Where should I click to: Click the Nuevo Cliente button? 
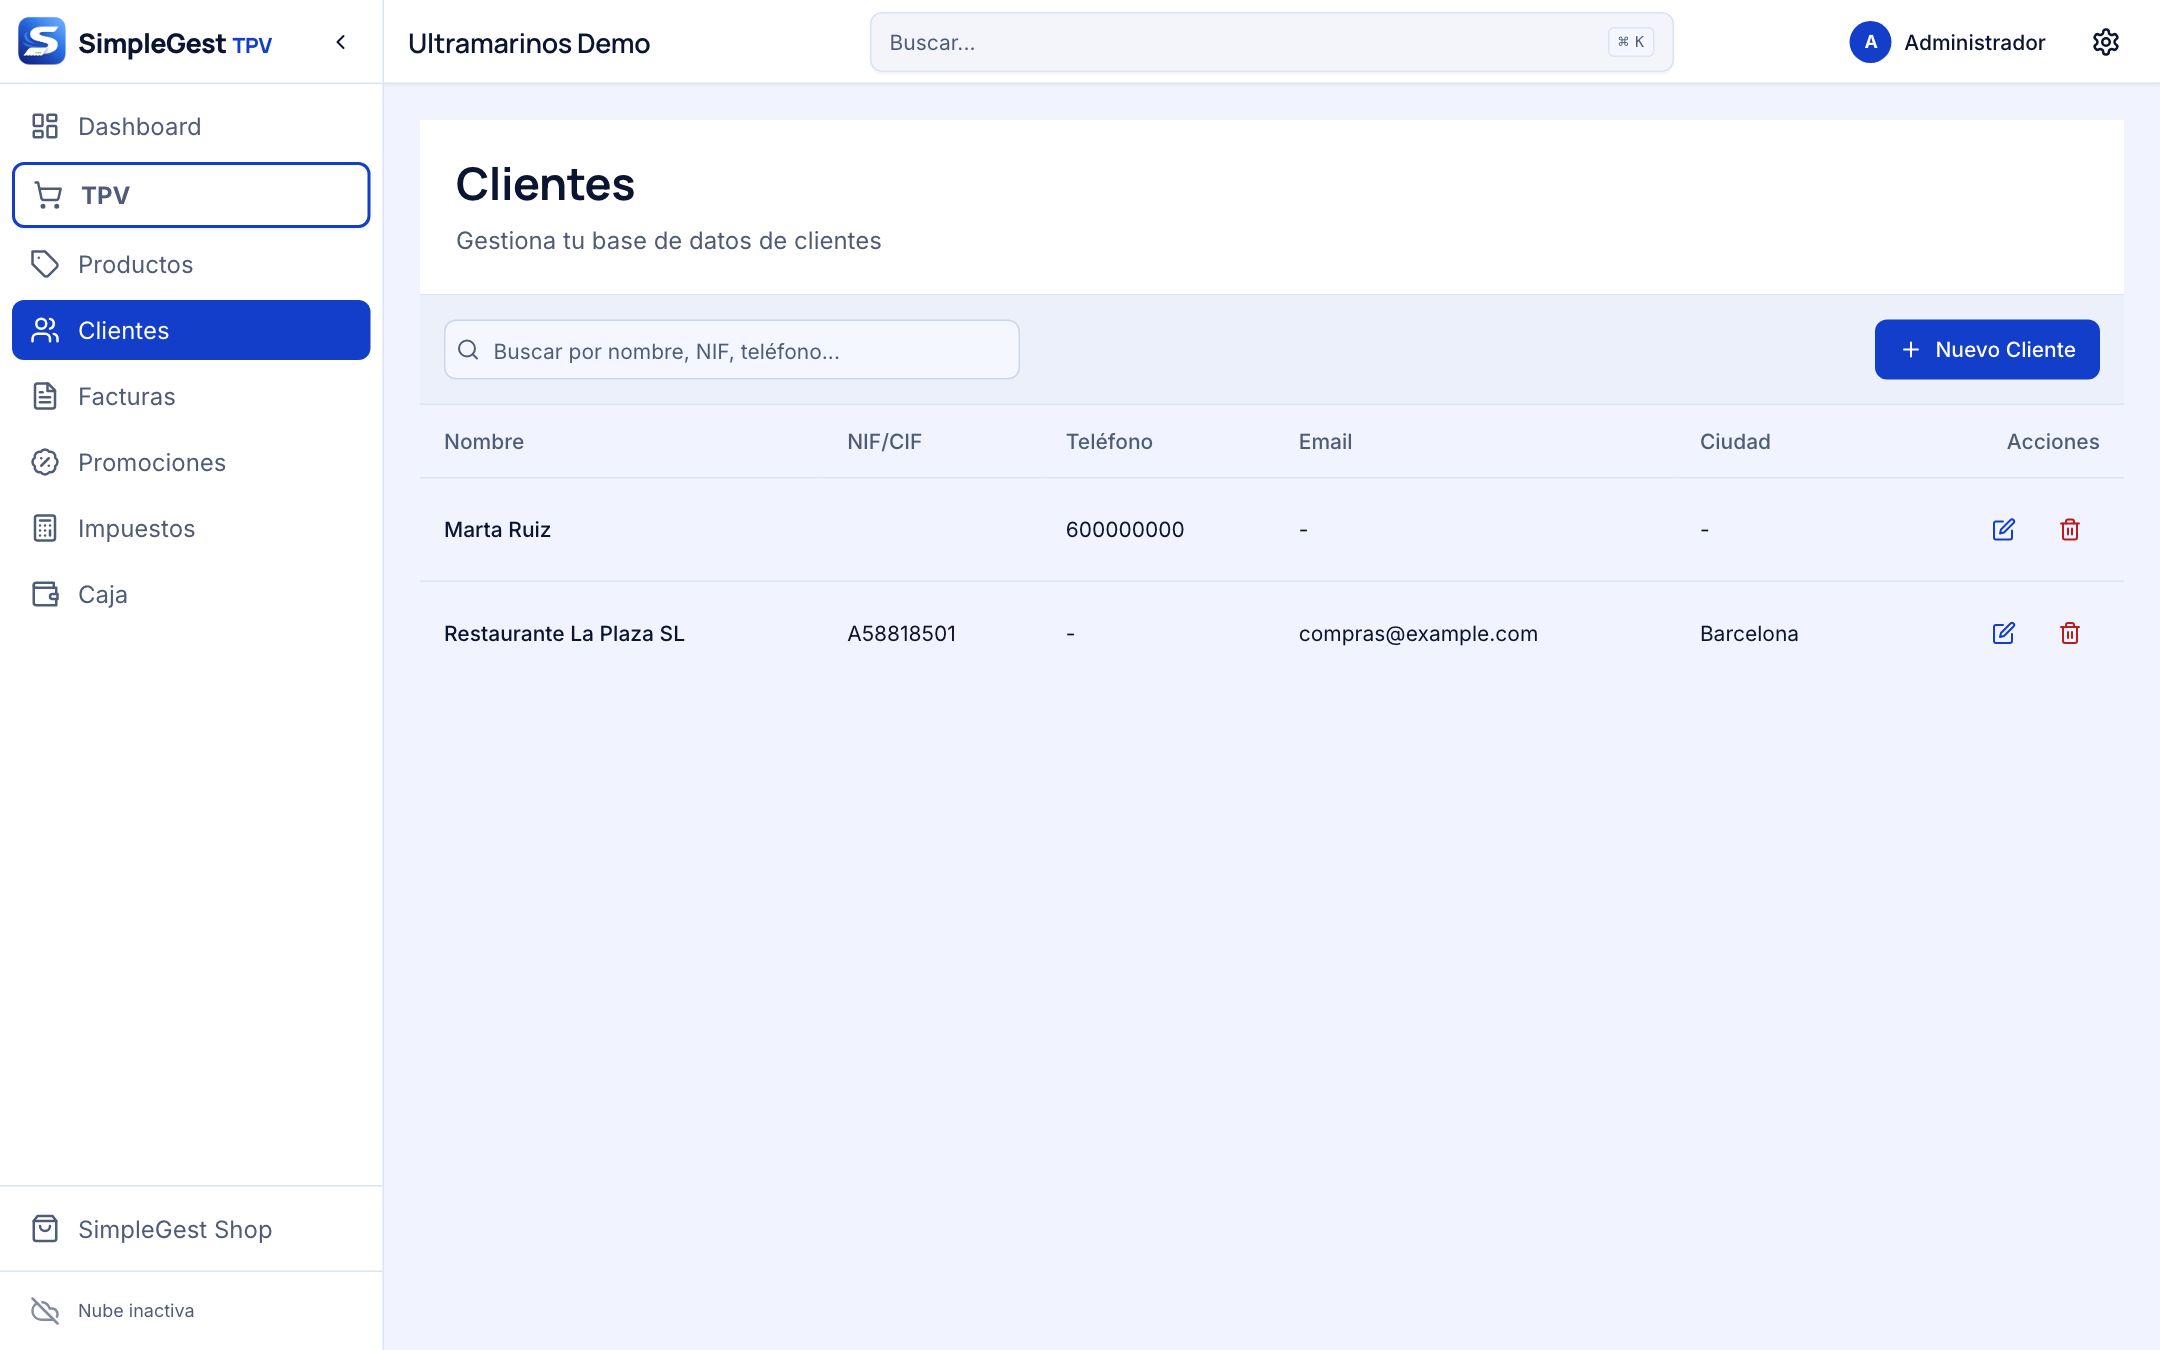[1987, 349]
